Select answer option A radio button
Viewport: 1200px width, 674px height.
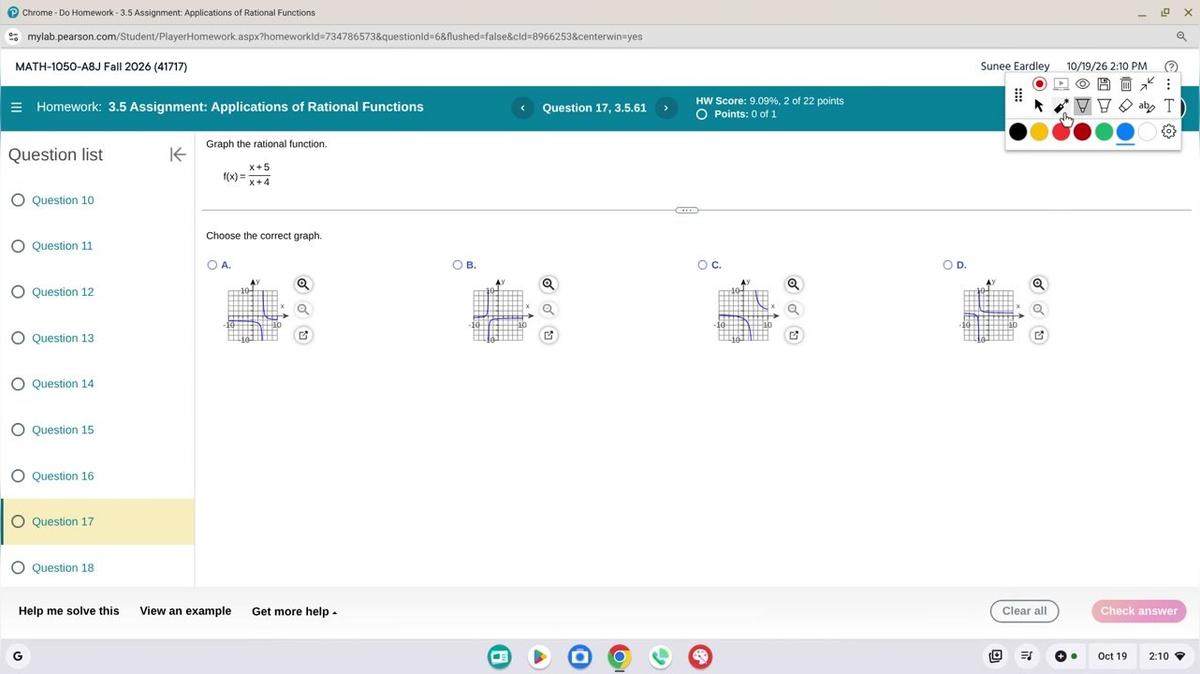pyautogui.click(x=212, y=265)
